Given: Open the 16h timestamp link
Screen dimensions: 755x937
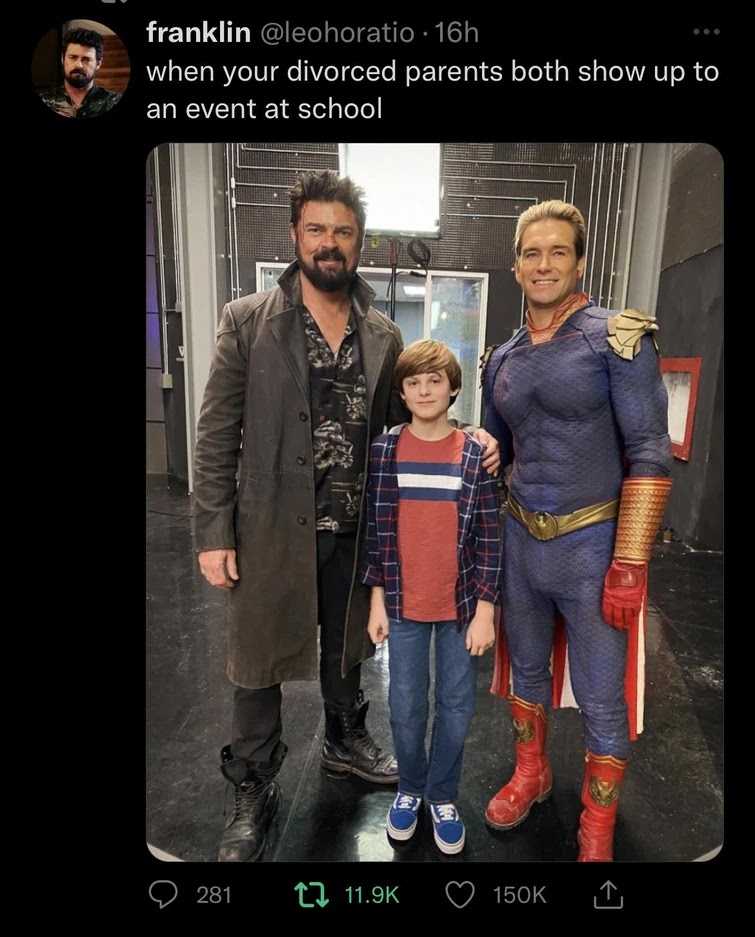Looking at the screenshot, I should pos(457,32).
